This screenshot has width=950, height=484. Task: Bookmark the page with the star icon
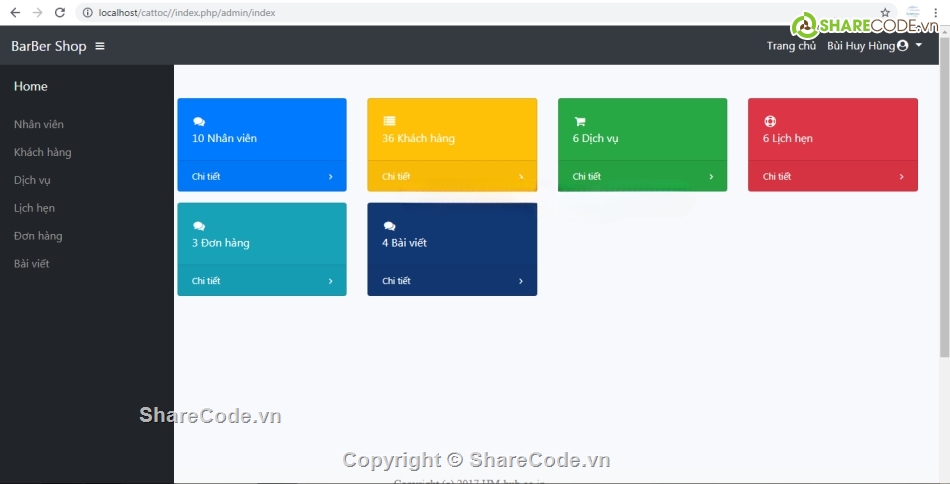885,13
